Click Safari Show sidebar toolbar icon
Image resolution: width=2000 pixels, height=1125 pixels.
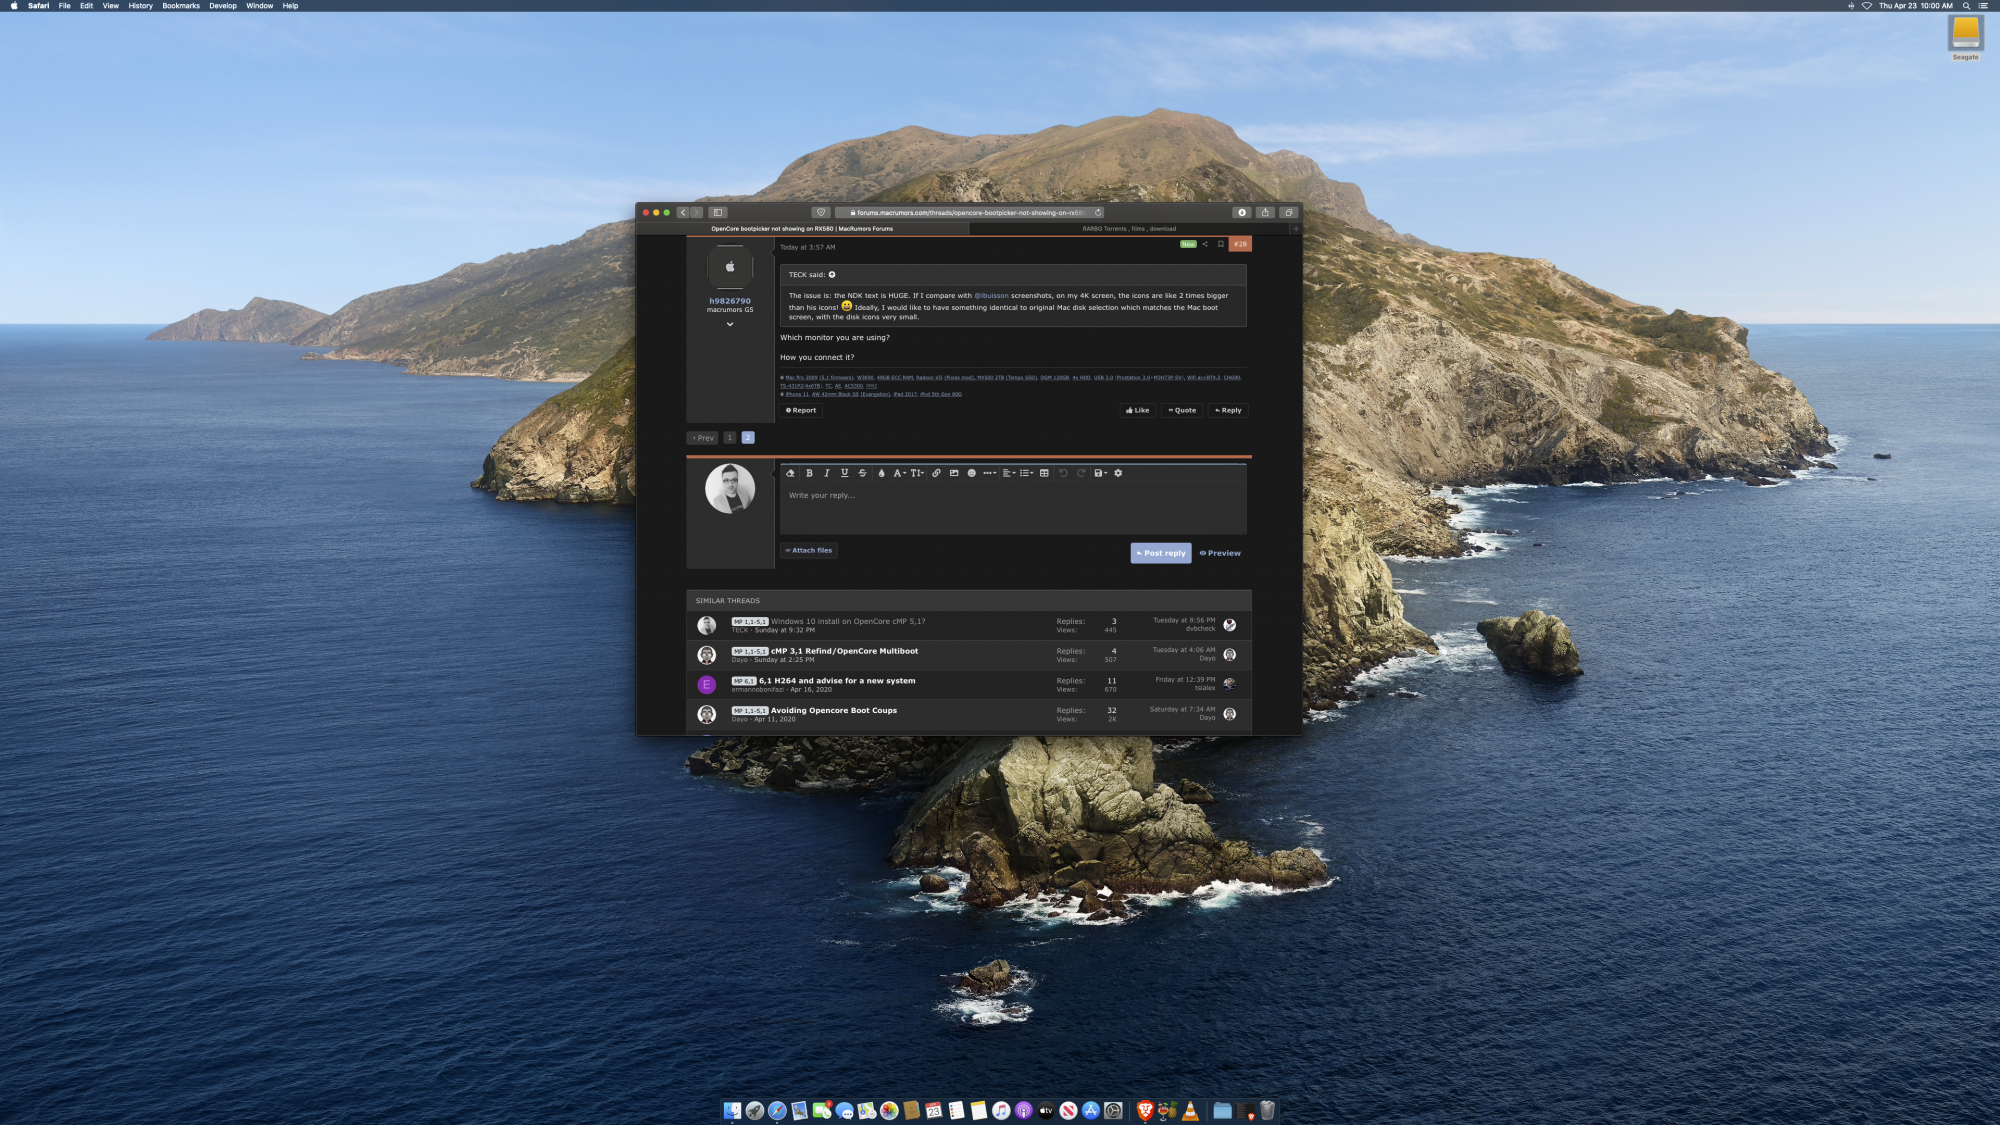point(717,212)
